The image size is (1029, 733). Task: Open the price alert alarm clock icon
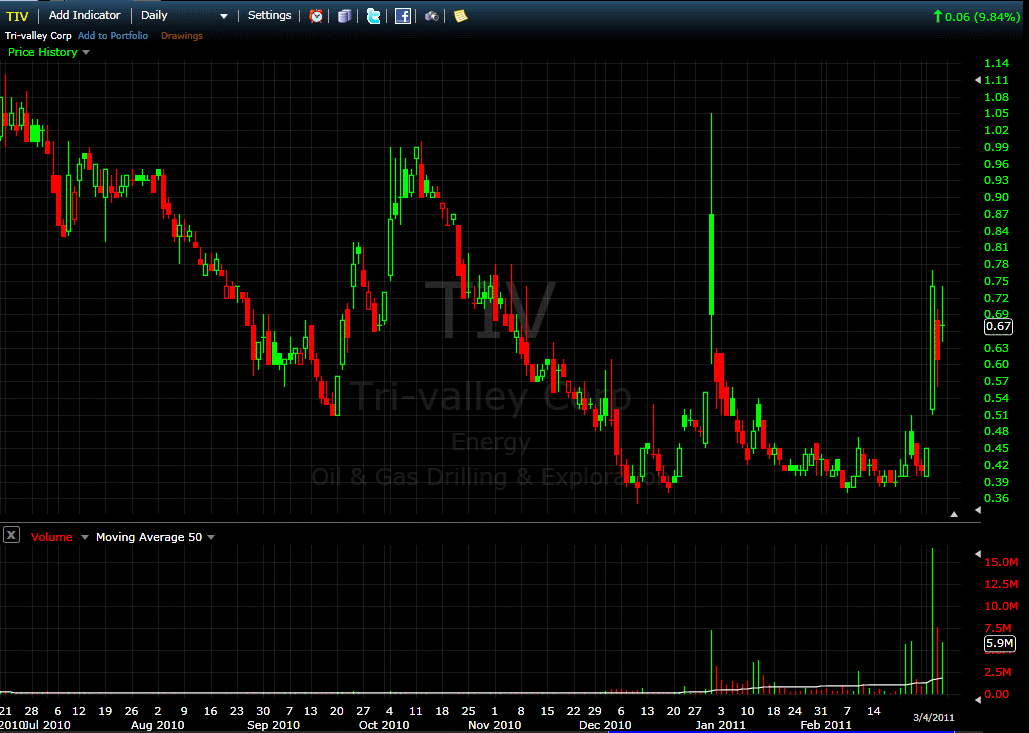click(x=316, y=16)
